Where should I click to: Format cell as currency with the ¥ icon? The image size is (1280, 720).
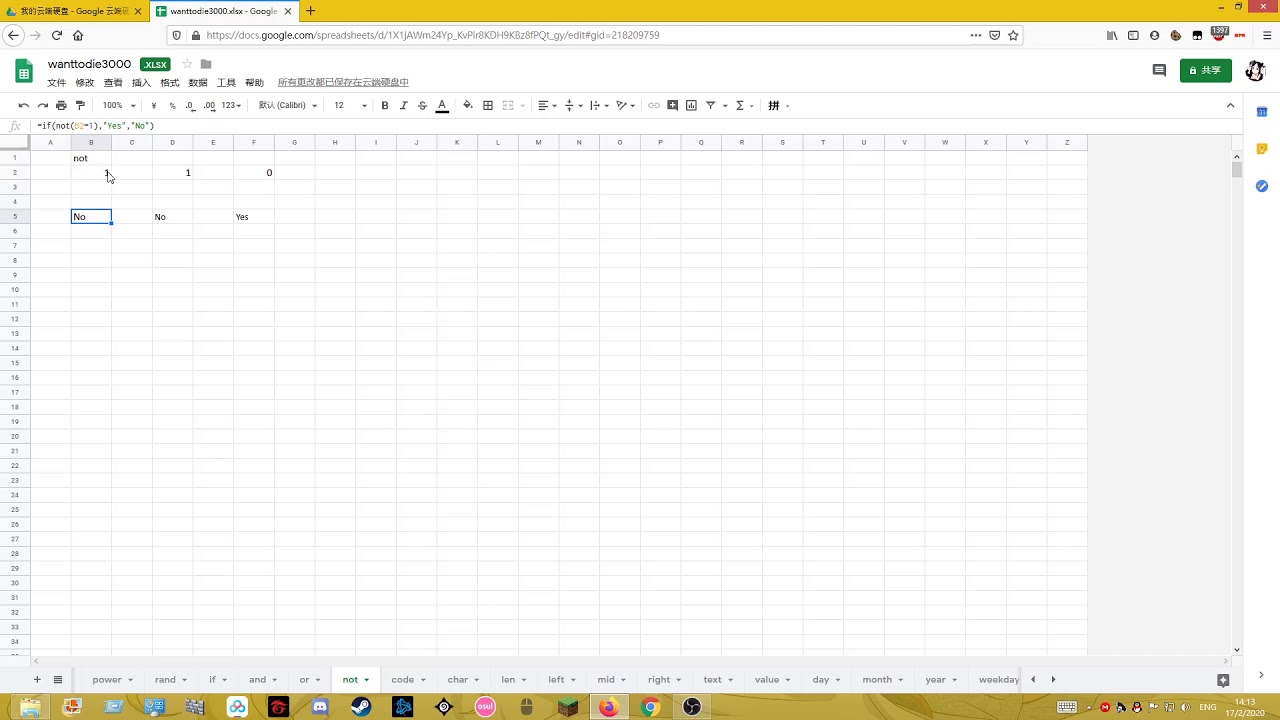[x=153, y=105]
